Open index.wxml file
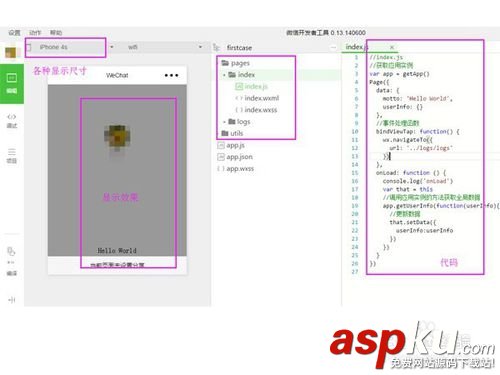The width and height of the screenshot is (500, 375). tap(257, 98)
